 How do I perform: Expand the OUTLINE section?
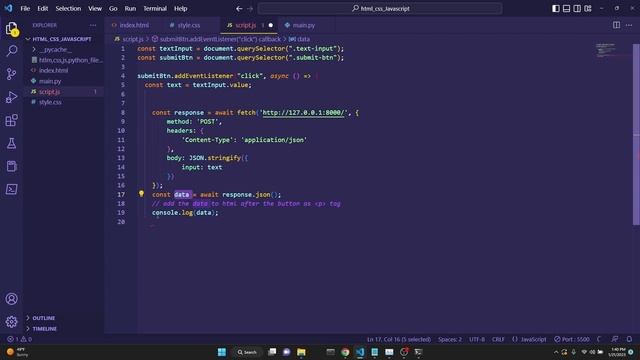click(x=44, y=318)
